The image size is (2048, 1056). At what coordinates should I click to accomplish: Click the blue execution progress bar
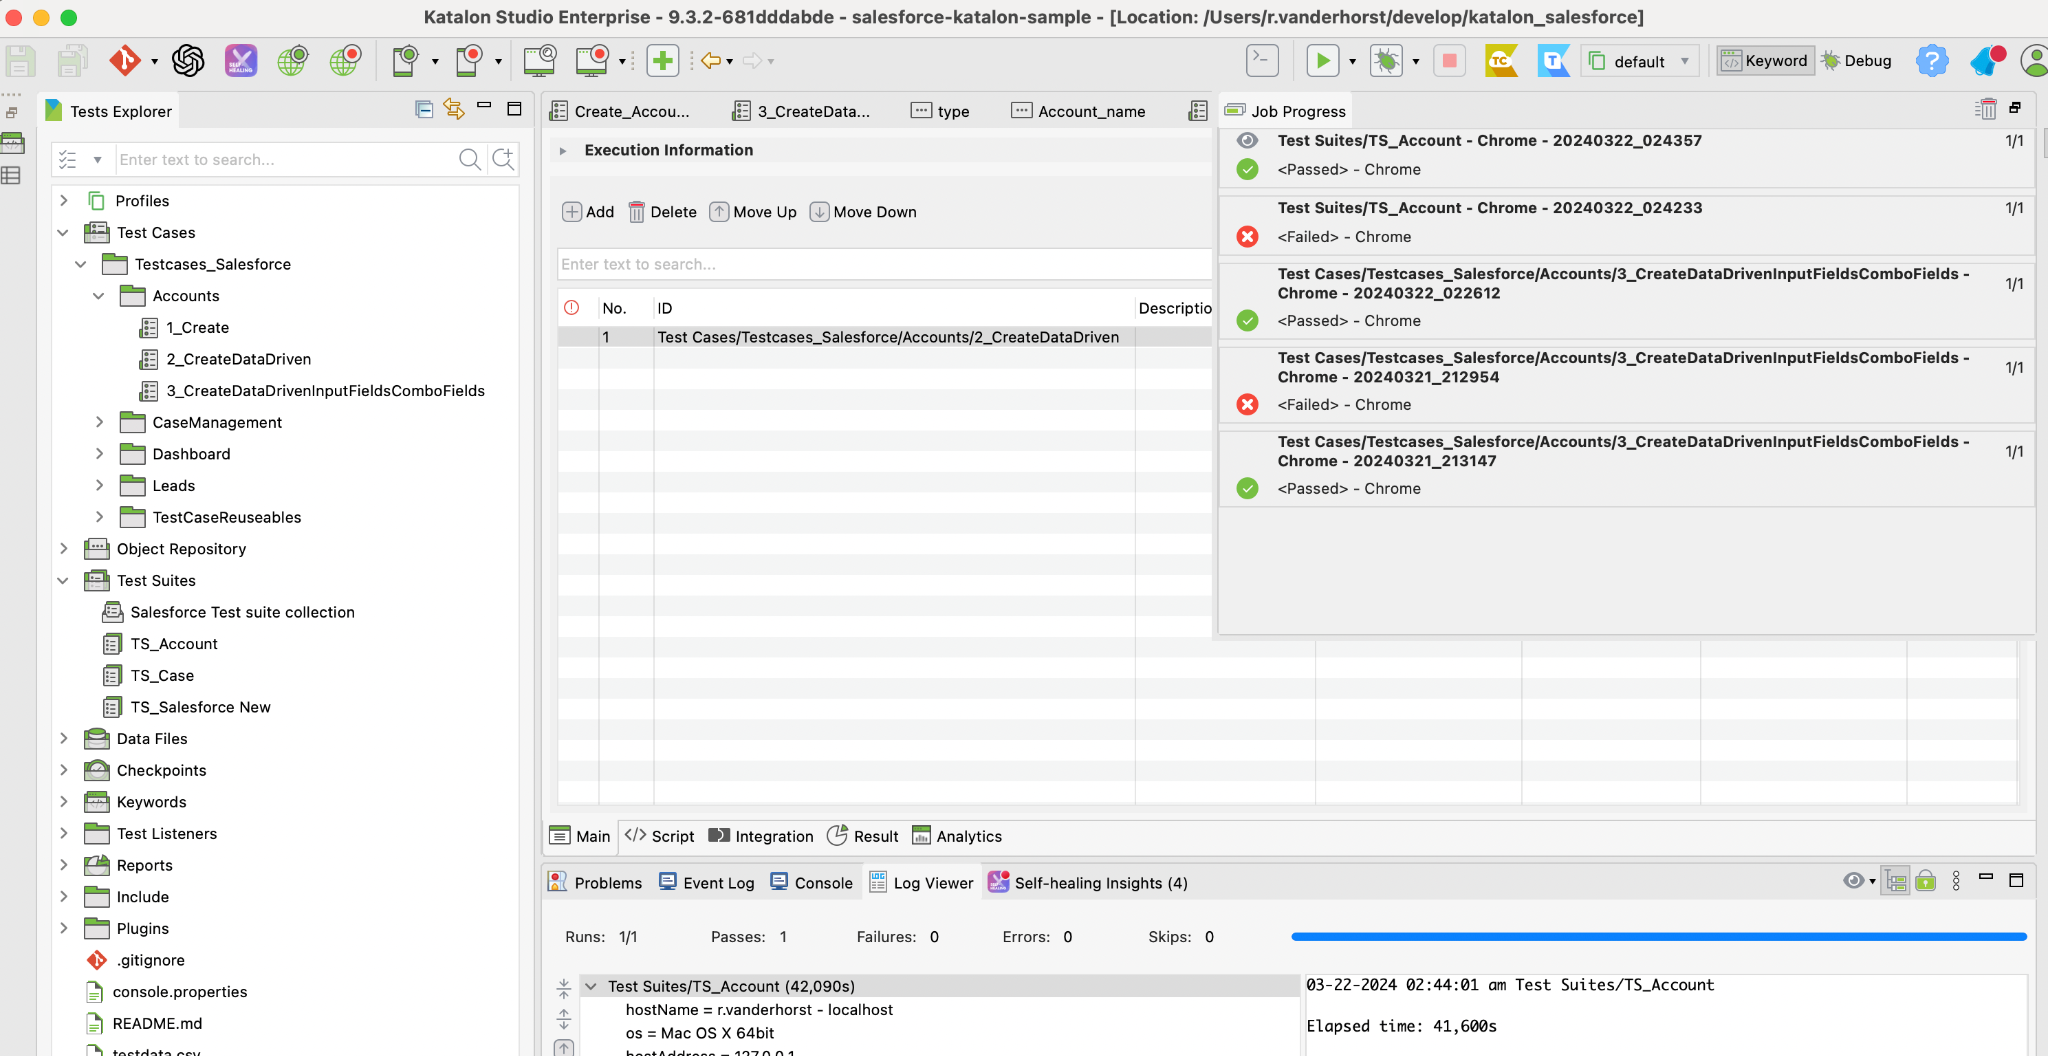point(1658,937)
